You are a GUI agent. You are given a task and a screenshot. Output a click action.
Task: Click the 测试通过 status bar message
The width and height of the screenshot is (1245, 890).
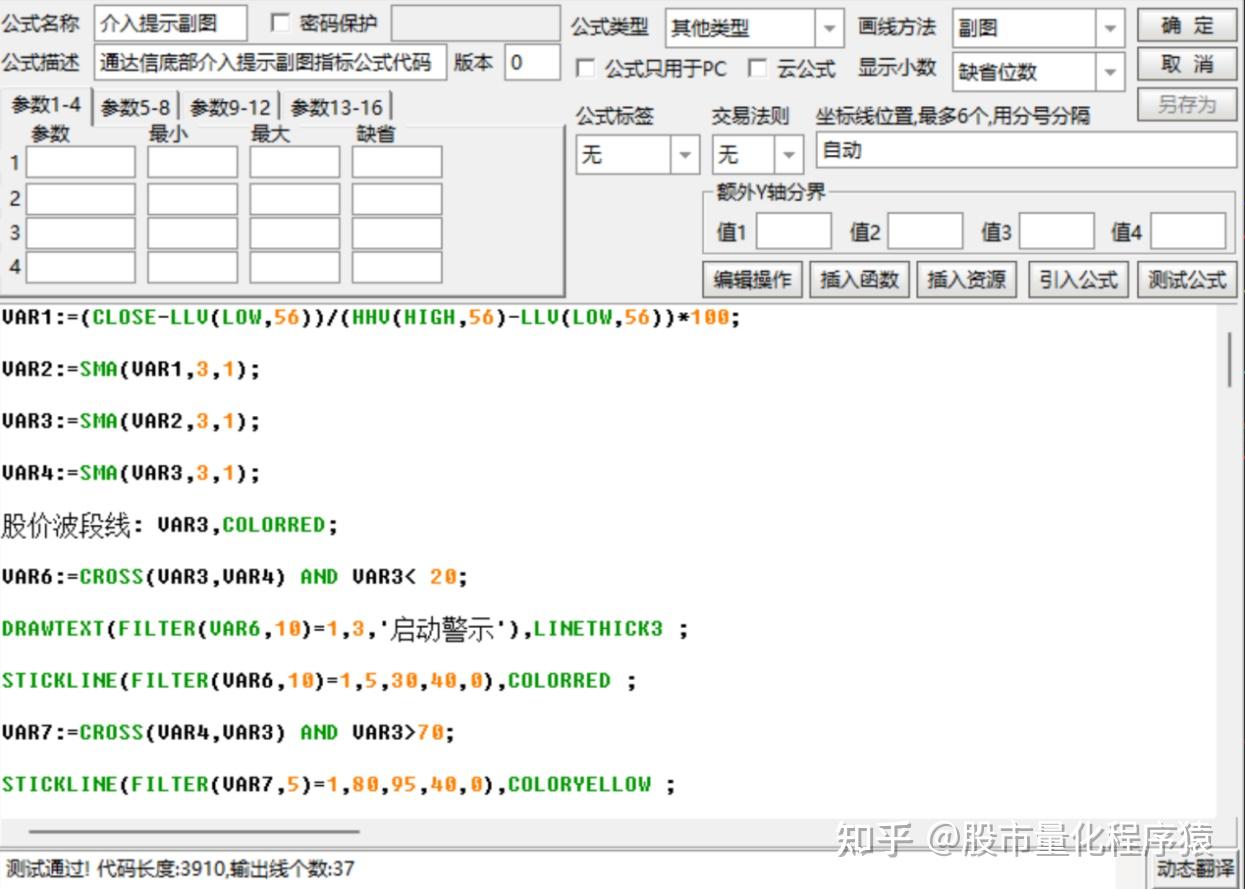coord(180,868)
